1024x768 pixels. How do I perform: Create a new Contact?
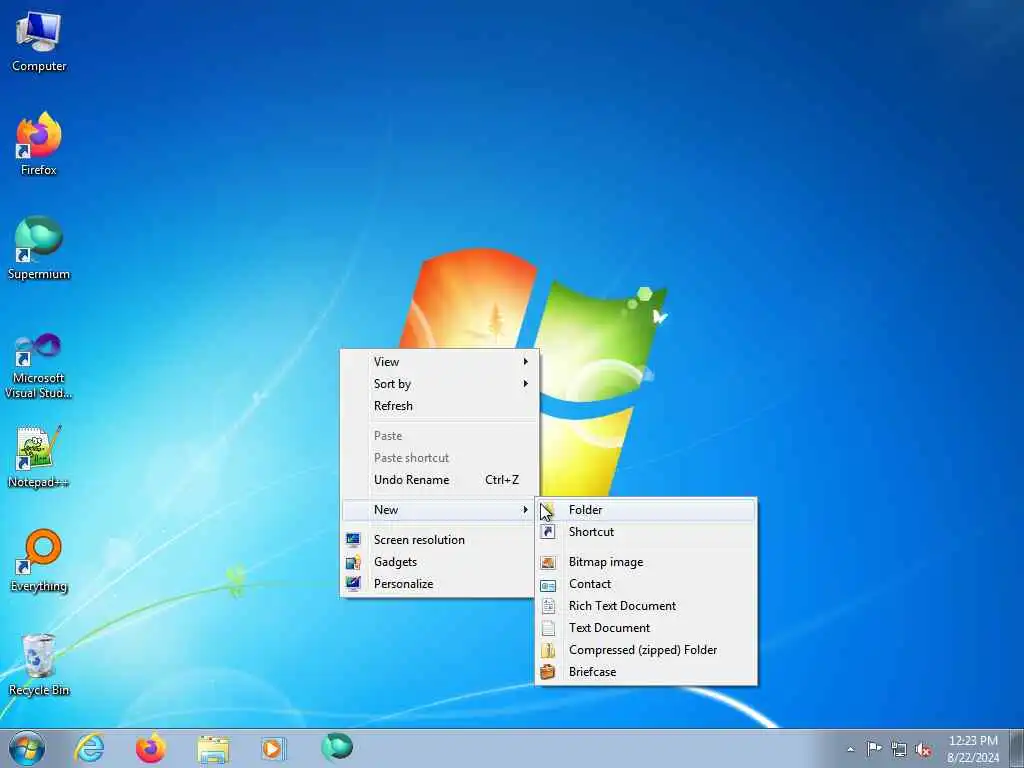[x=646, y=584]
